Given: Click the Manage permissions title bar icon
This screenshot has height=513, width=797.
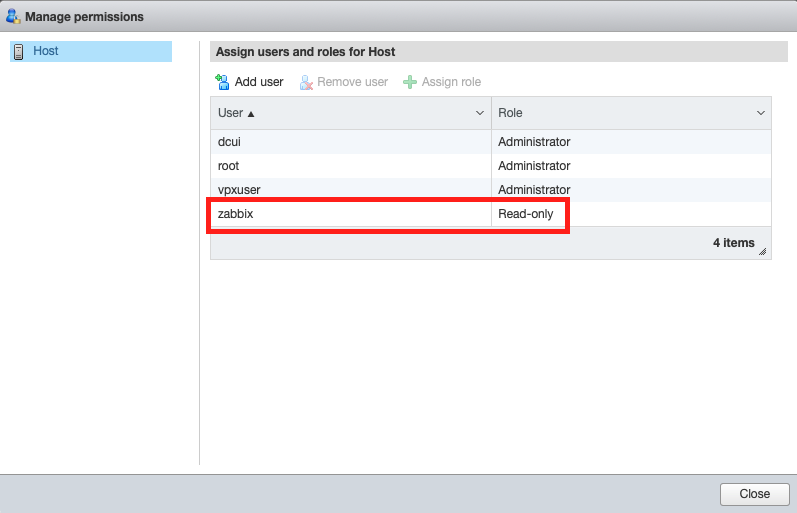Looking at the screenshot, I should pyautogui.click(x=13, y=17).
